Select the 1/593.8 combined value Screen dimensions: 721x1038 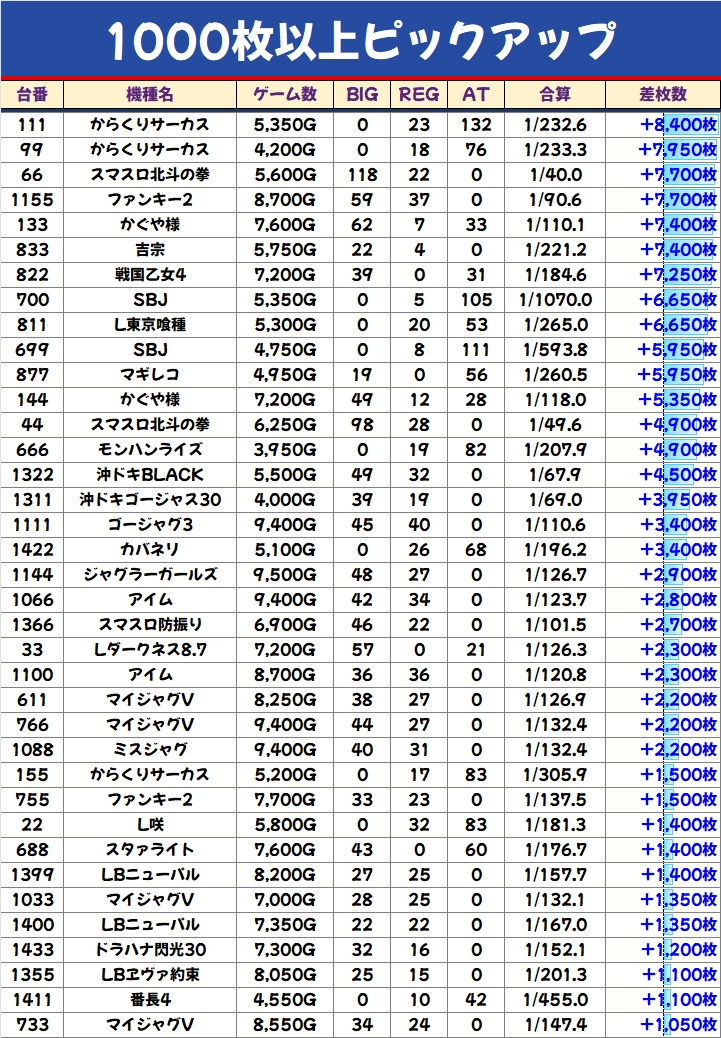555,350
